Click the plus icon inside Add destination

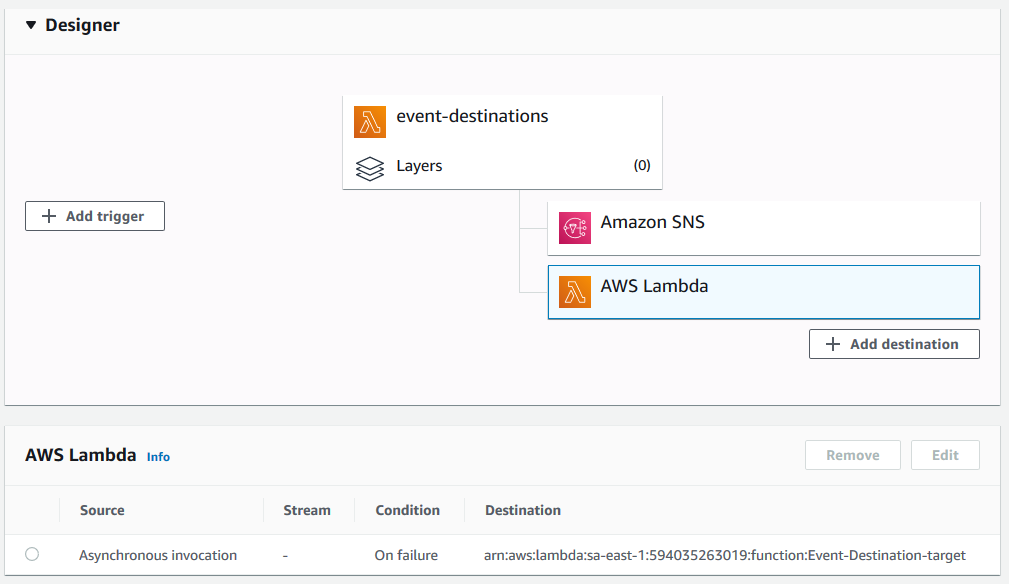click(832, 343)
